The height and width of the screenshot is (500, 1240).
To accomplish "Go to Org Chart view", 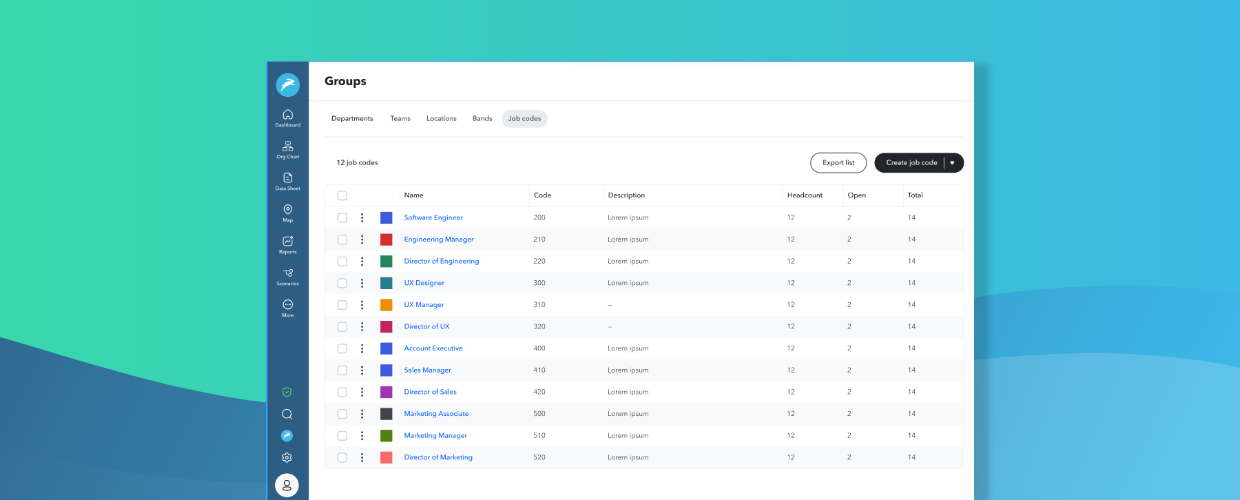I will click(x=287, y=149).
